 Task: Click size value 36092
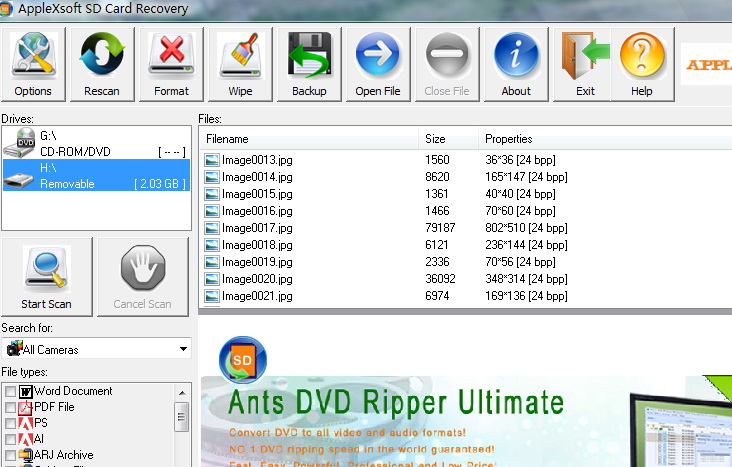pos(440,279)
